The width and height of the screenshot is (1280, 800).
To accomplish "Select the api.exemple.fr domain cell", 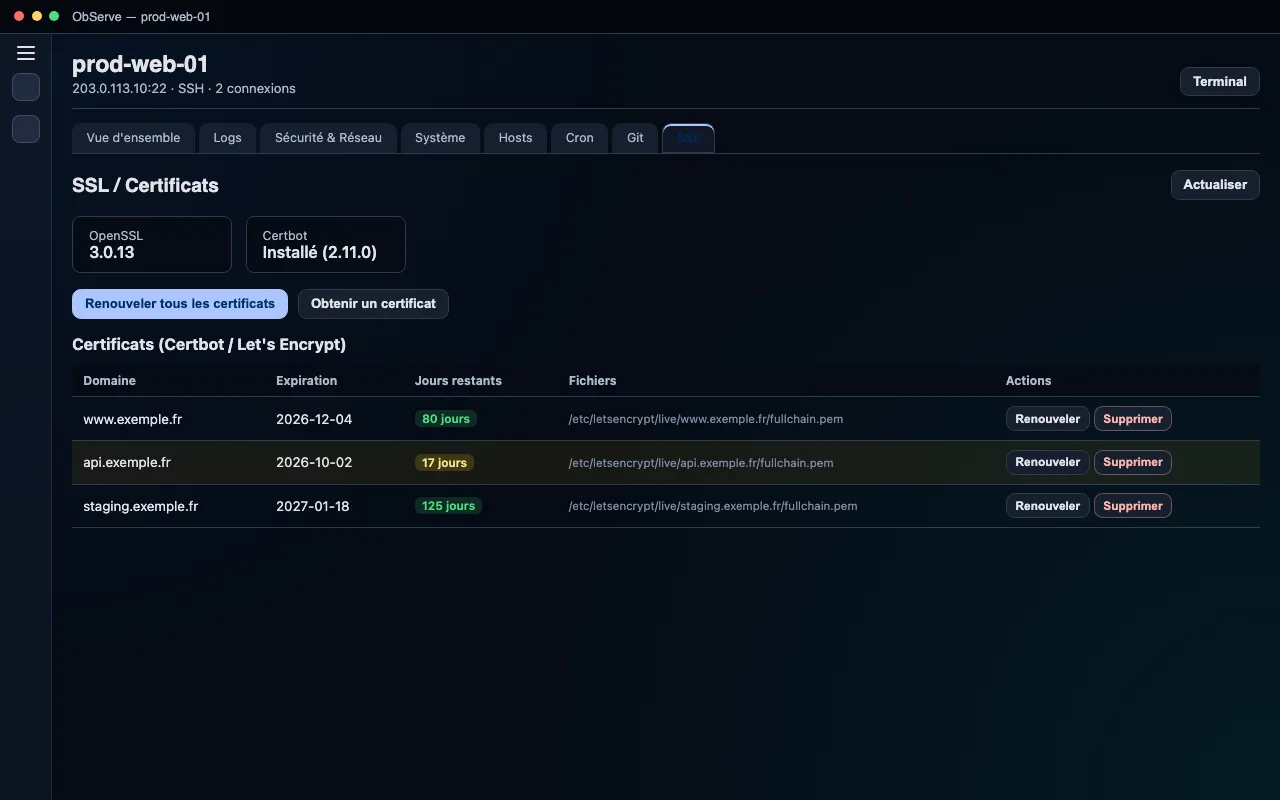I will click(127, 462).
